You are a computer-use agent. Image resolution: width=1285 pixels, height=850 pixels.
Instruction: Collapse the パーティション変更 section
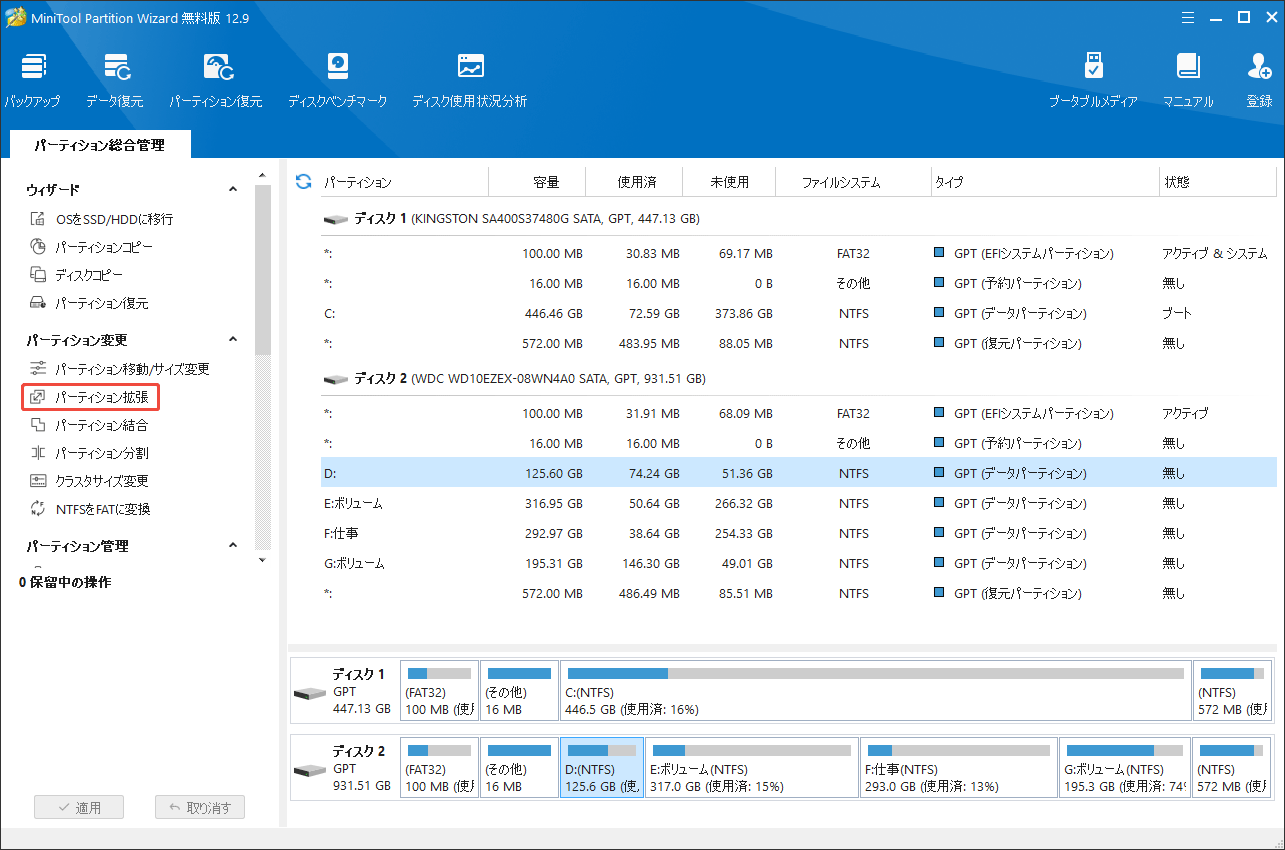233,340
